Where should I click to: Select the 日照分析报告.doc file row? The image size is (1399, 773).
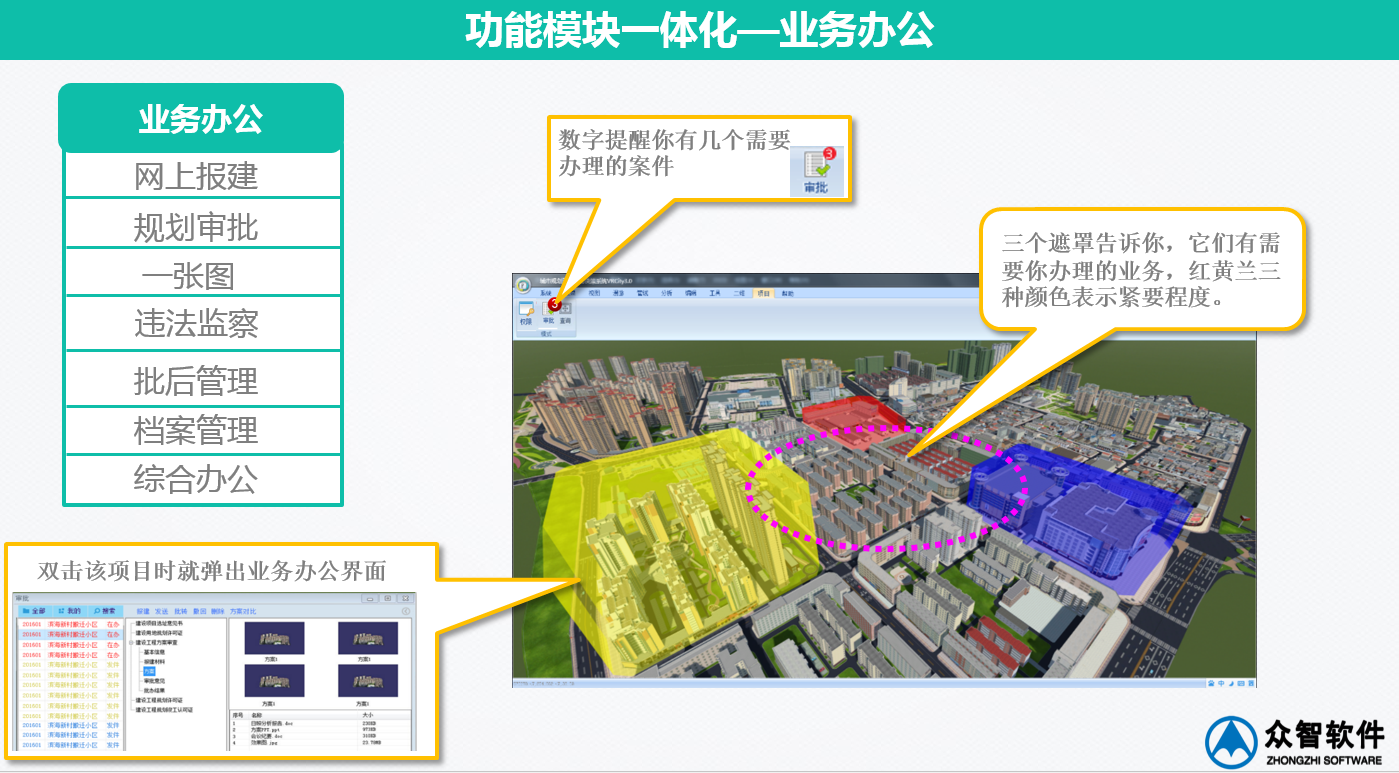(x=277, y=721)
